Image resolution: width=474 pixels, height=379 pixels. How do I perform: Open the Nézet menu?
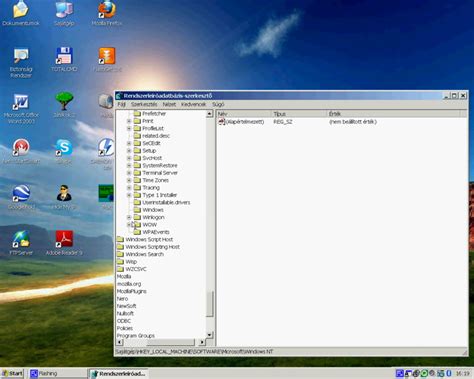(169, 104)
